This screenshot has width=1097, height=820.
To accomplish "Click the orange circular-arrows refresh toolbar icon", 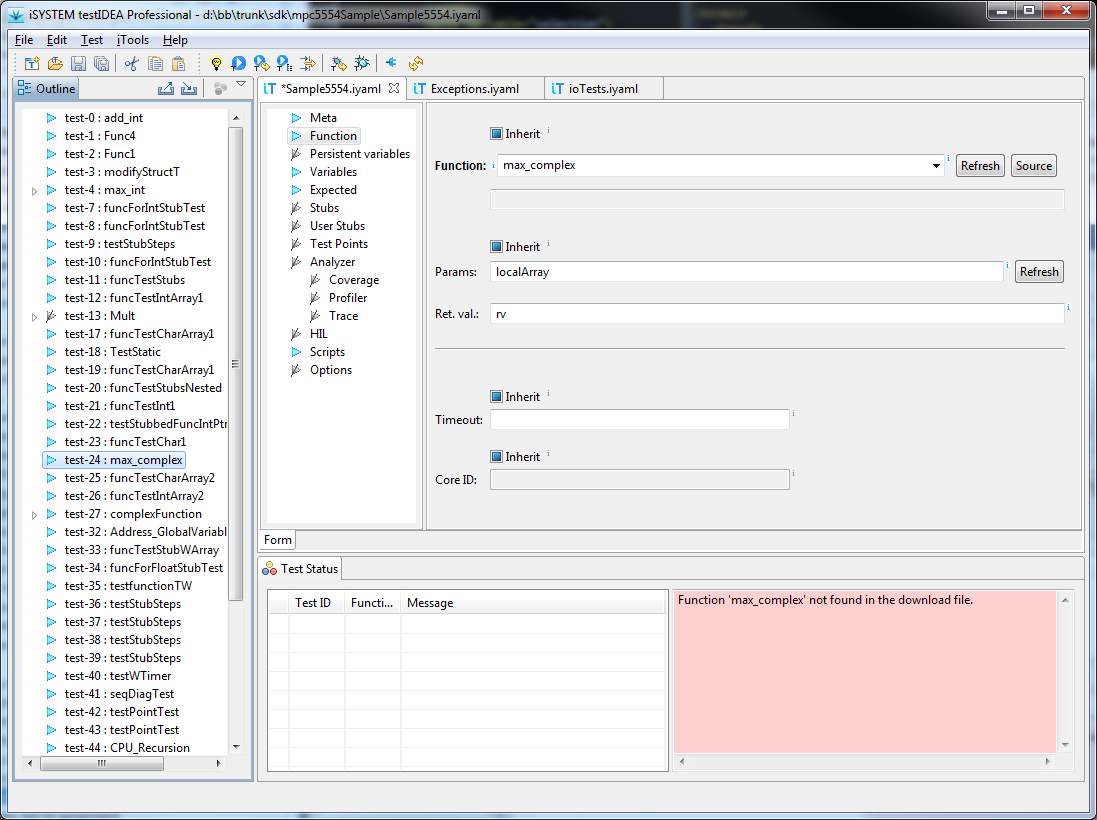I will (x=416, y=64).
